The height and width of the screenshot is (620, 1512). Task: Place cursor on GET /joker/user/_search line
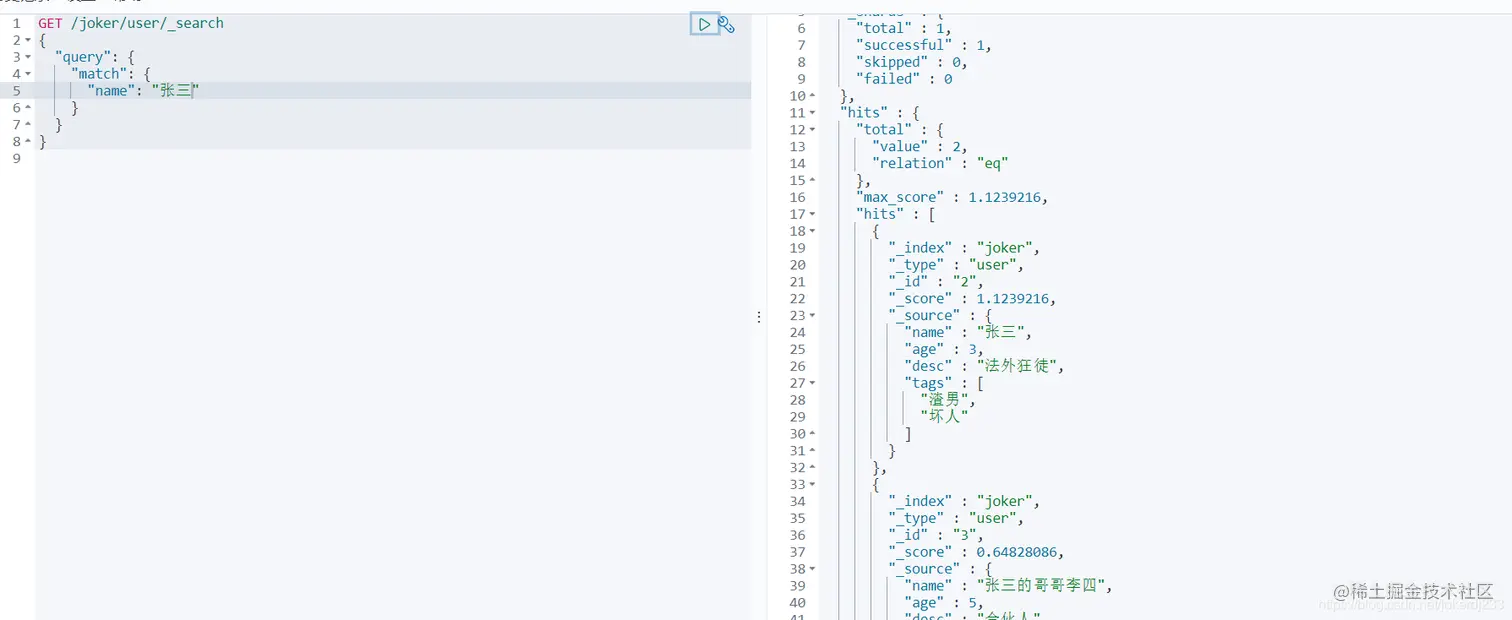point(131,23)
